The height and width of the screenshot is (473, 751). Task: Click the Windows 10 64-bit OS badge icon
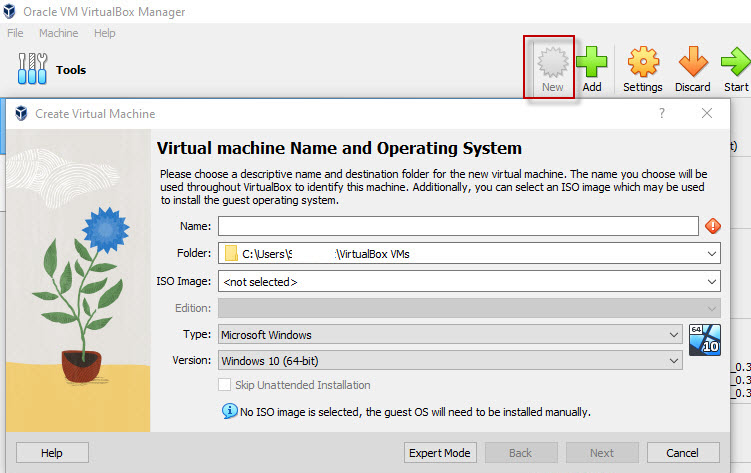[x=705, y=340]
